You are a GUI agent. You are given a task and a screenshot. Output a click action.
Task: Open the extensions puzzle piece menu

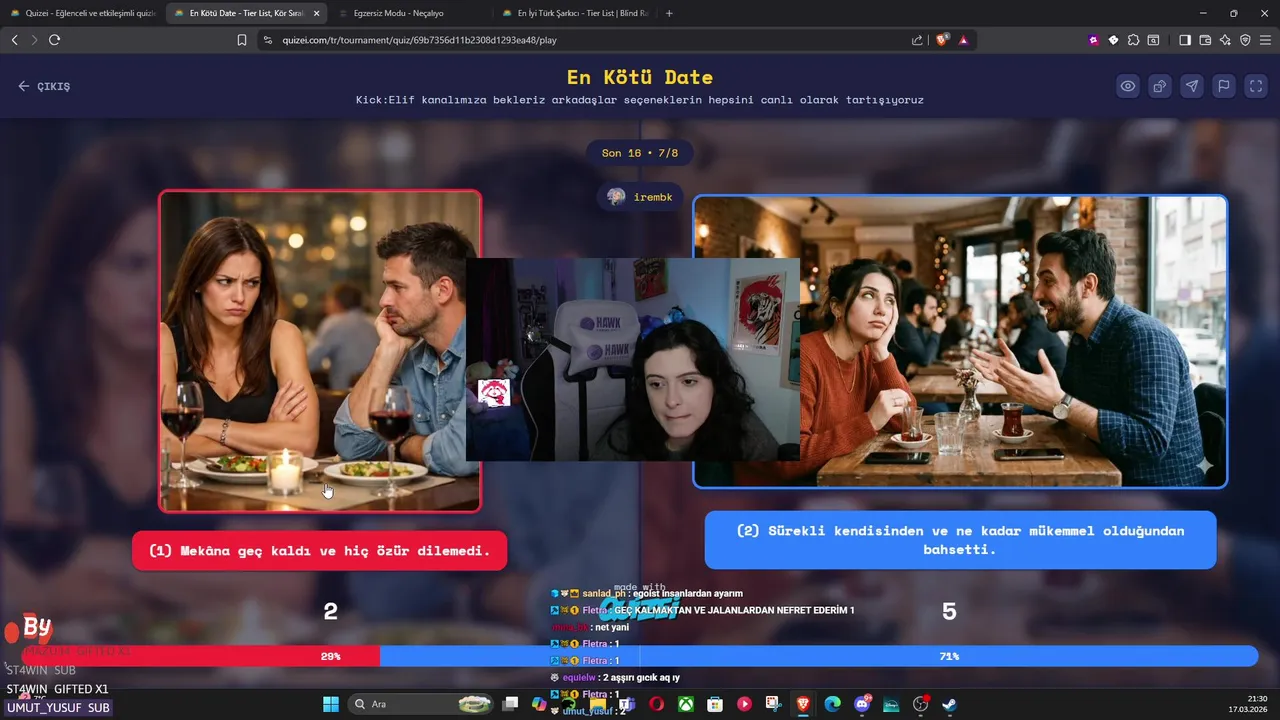1133,40
